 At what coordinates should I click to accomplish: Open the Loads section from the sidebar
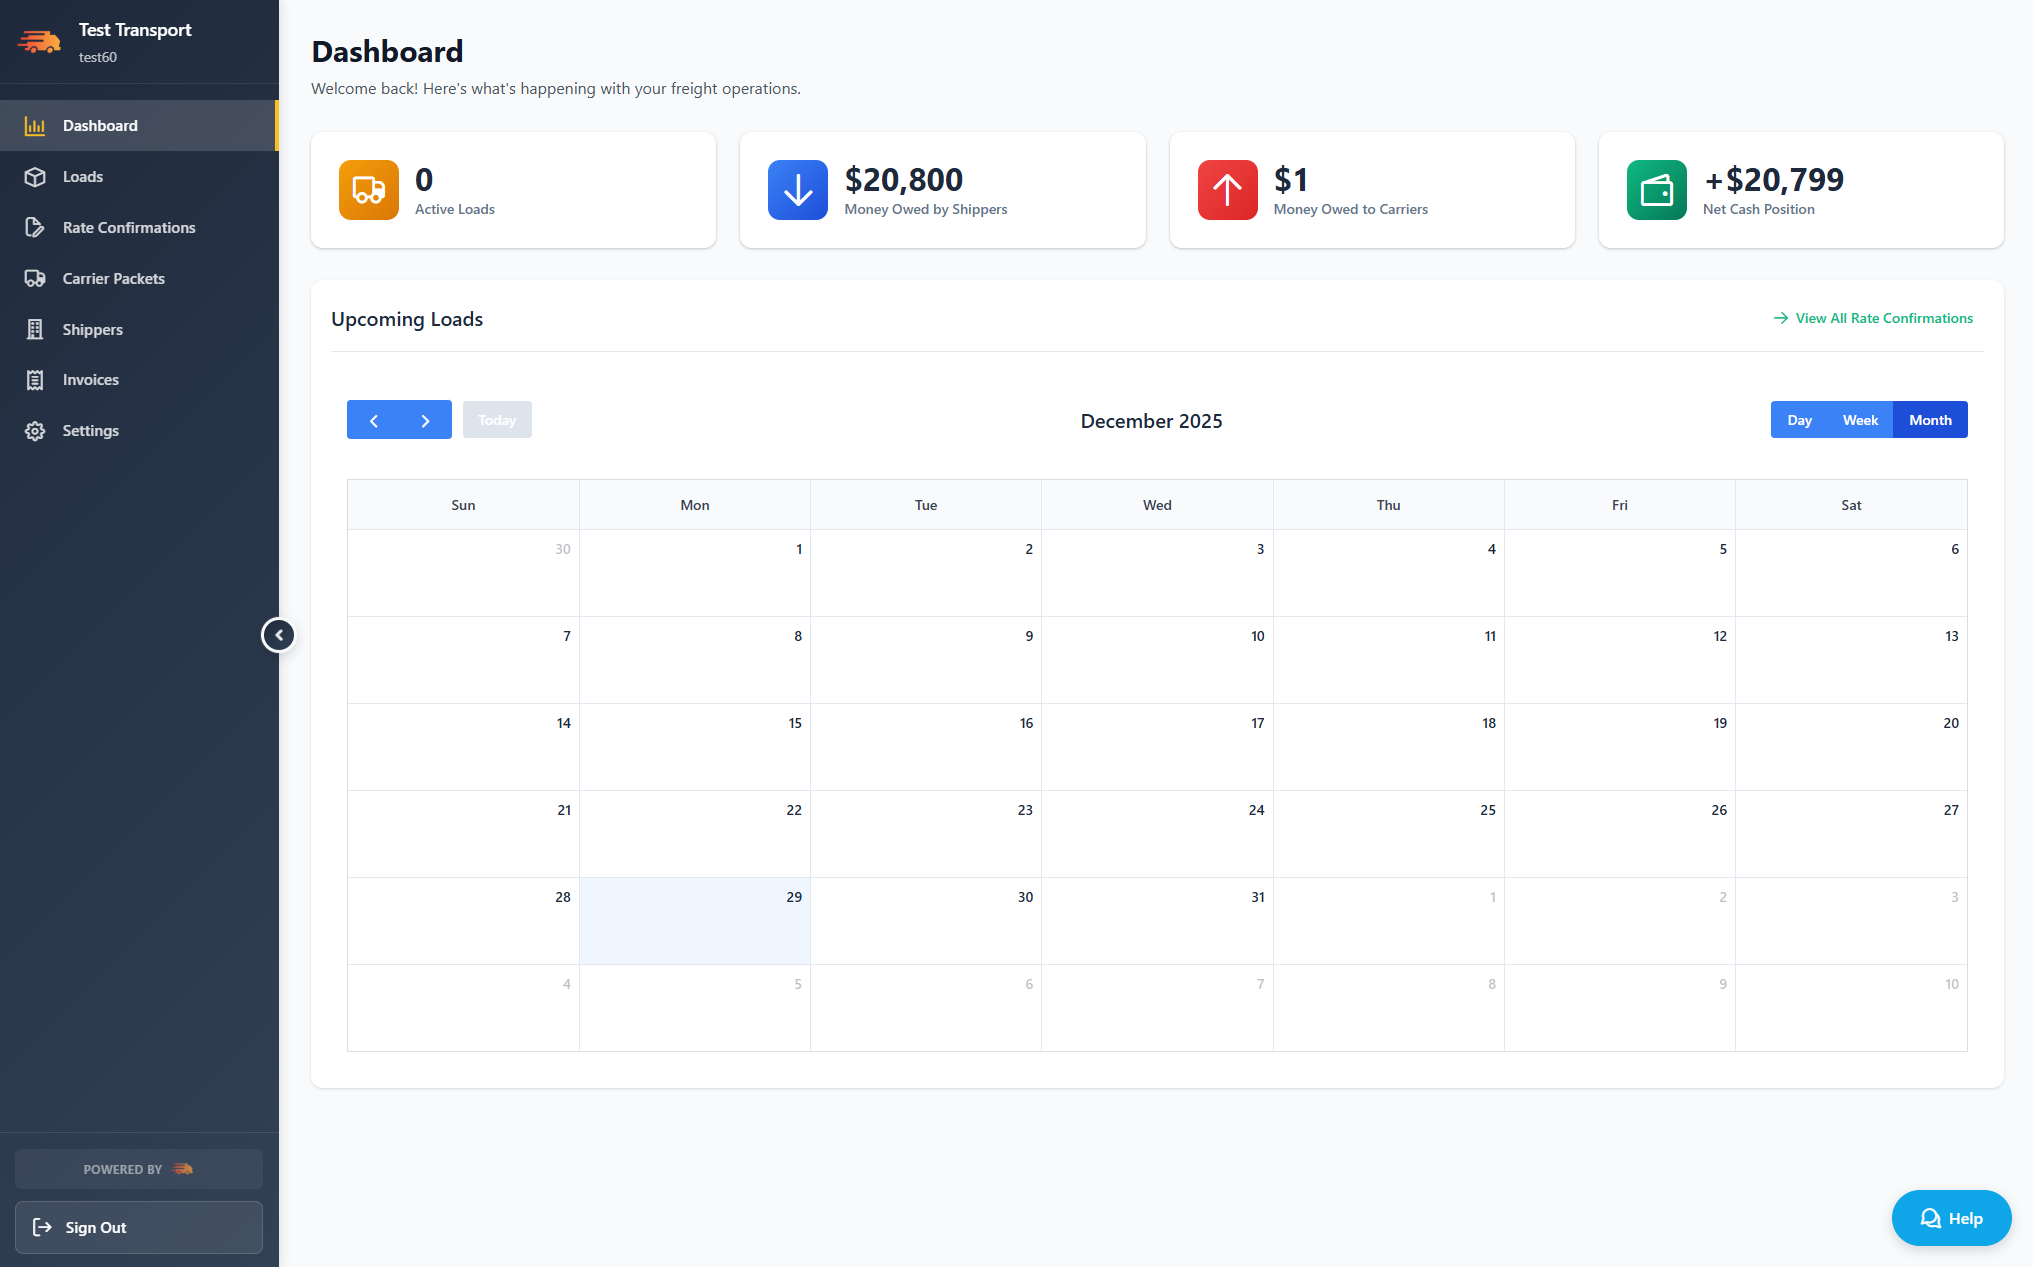click(82, 176)
